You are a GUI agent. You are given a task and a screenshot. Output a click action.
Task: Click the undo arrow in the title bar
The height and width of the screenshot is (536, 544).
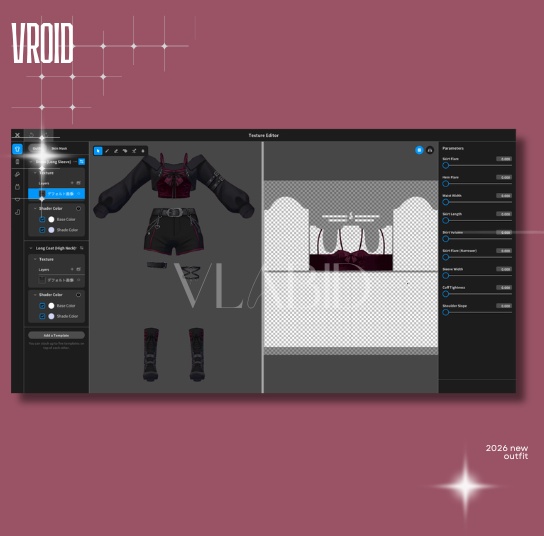[x=31, y=135]
